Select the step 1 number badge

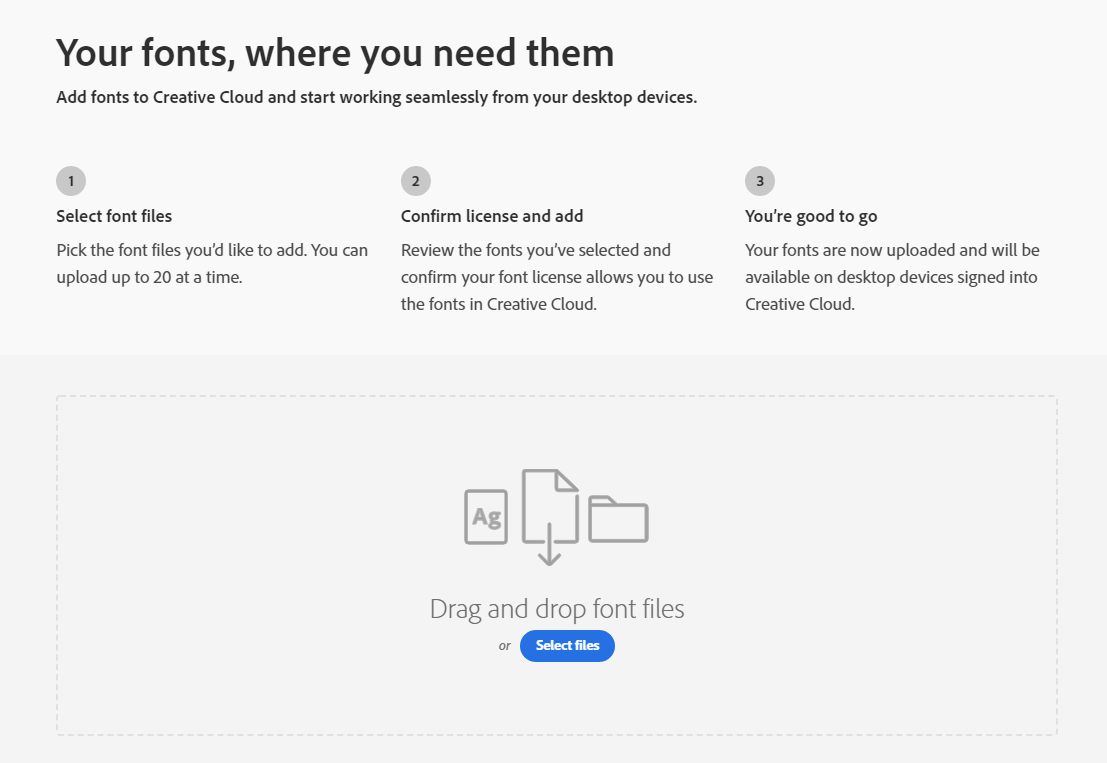coord(70,180)
